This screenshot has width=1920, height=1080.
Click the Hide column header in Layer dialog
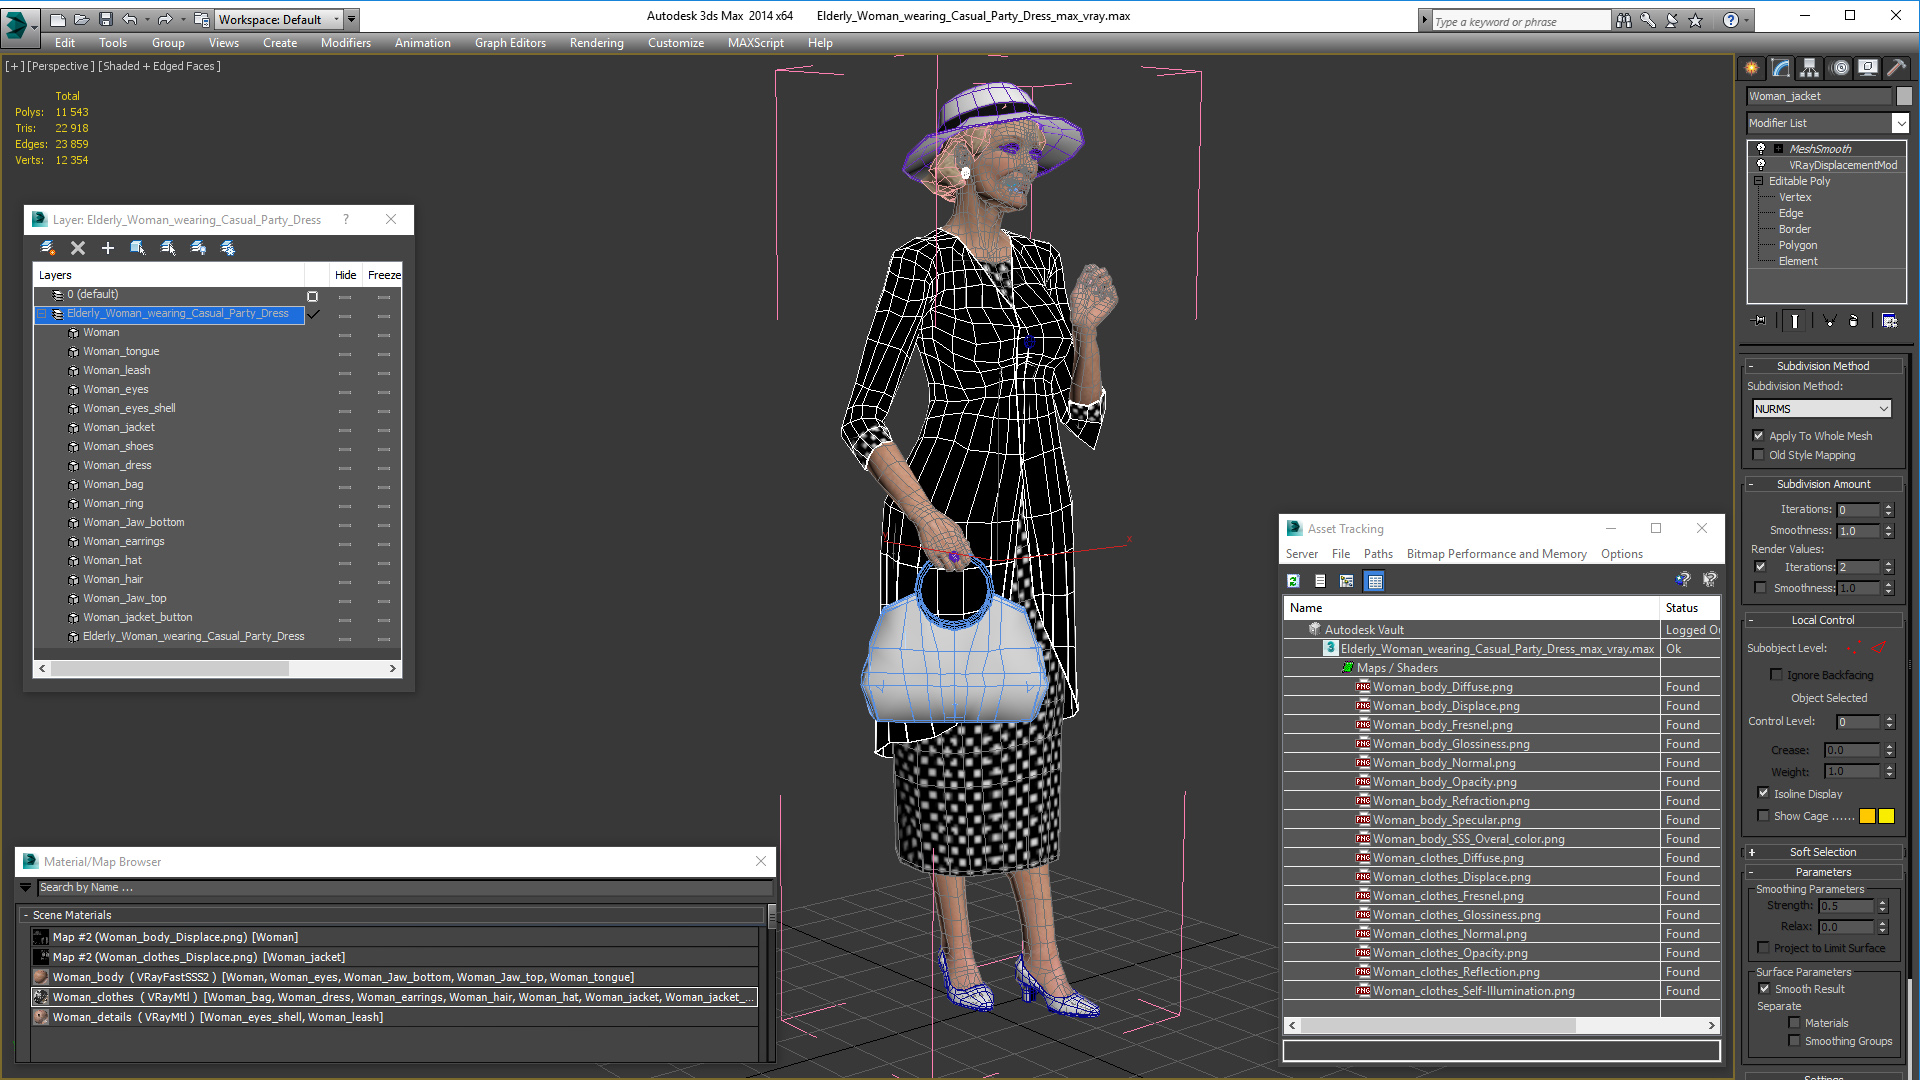pos(346,275)
